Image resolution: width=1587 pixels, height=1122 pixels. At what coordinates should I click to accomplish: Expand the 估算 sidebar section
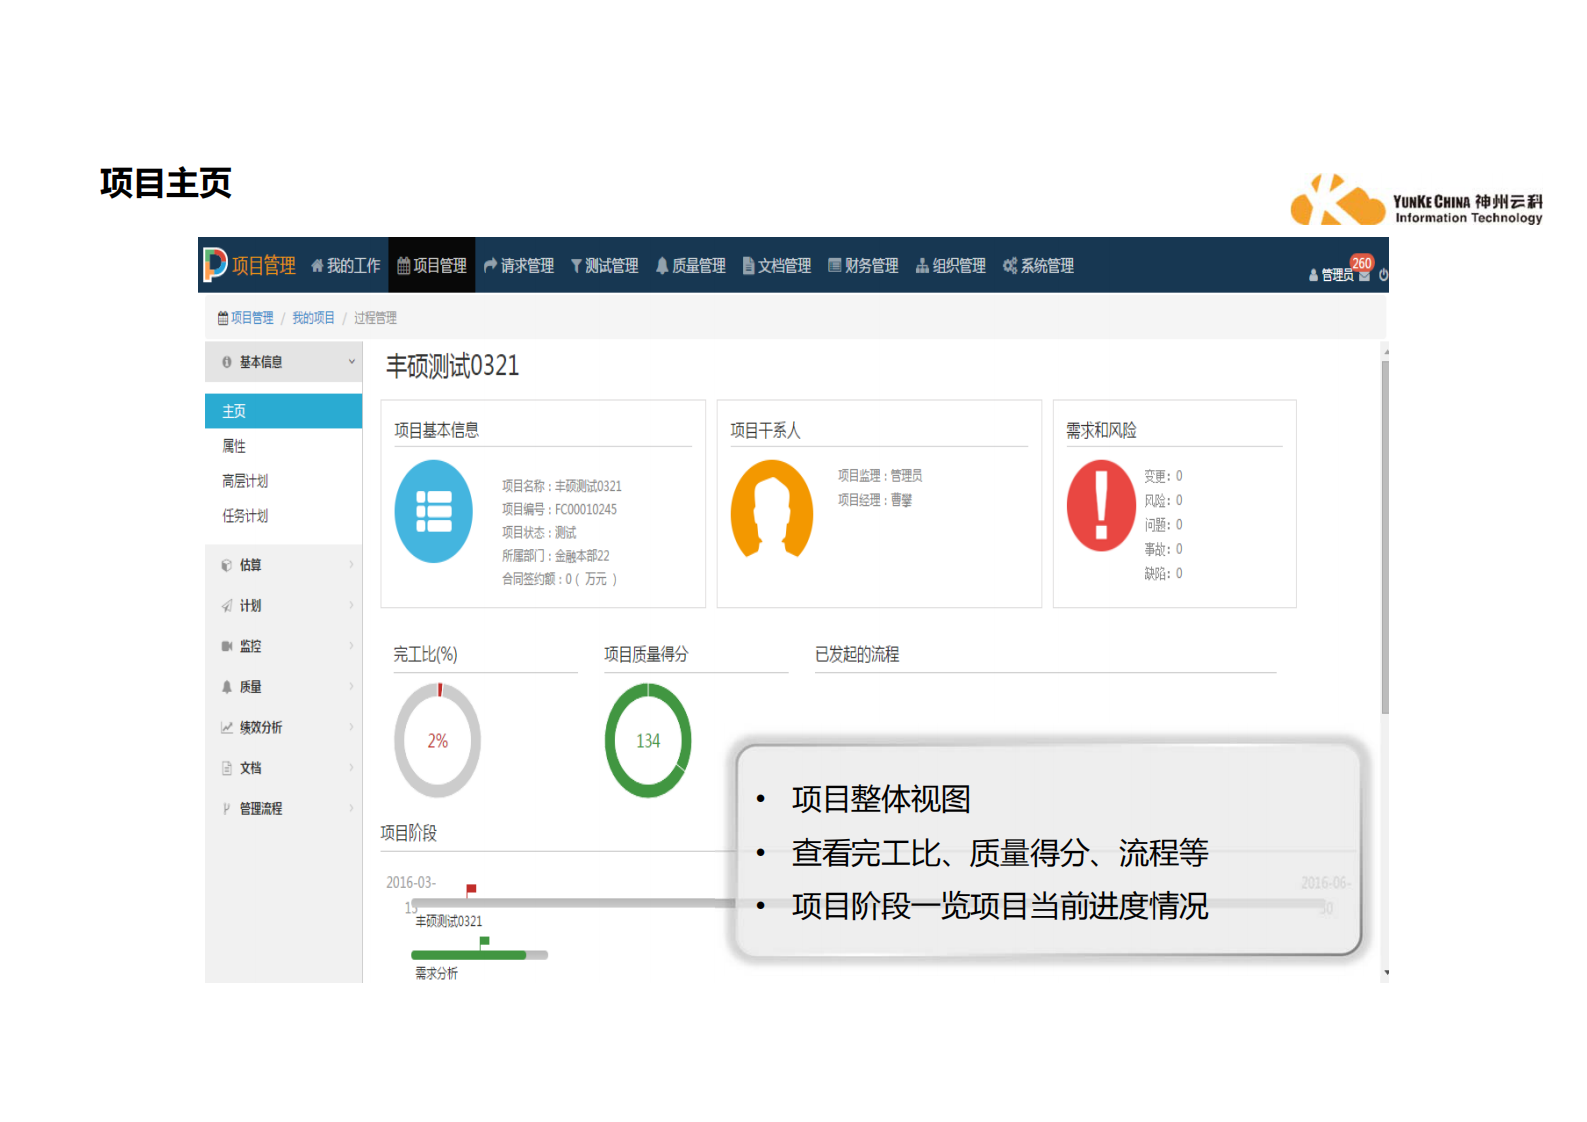284,565
